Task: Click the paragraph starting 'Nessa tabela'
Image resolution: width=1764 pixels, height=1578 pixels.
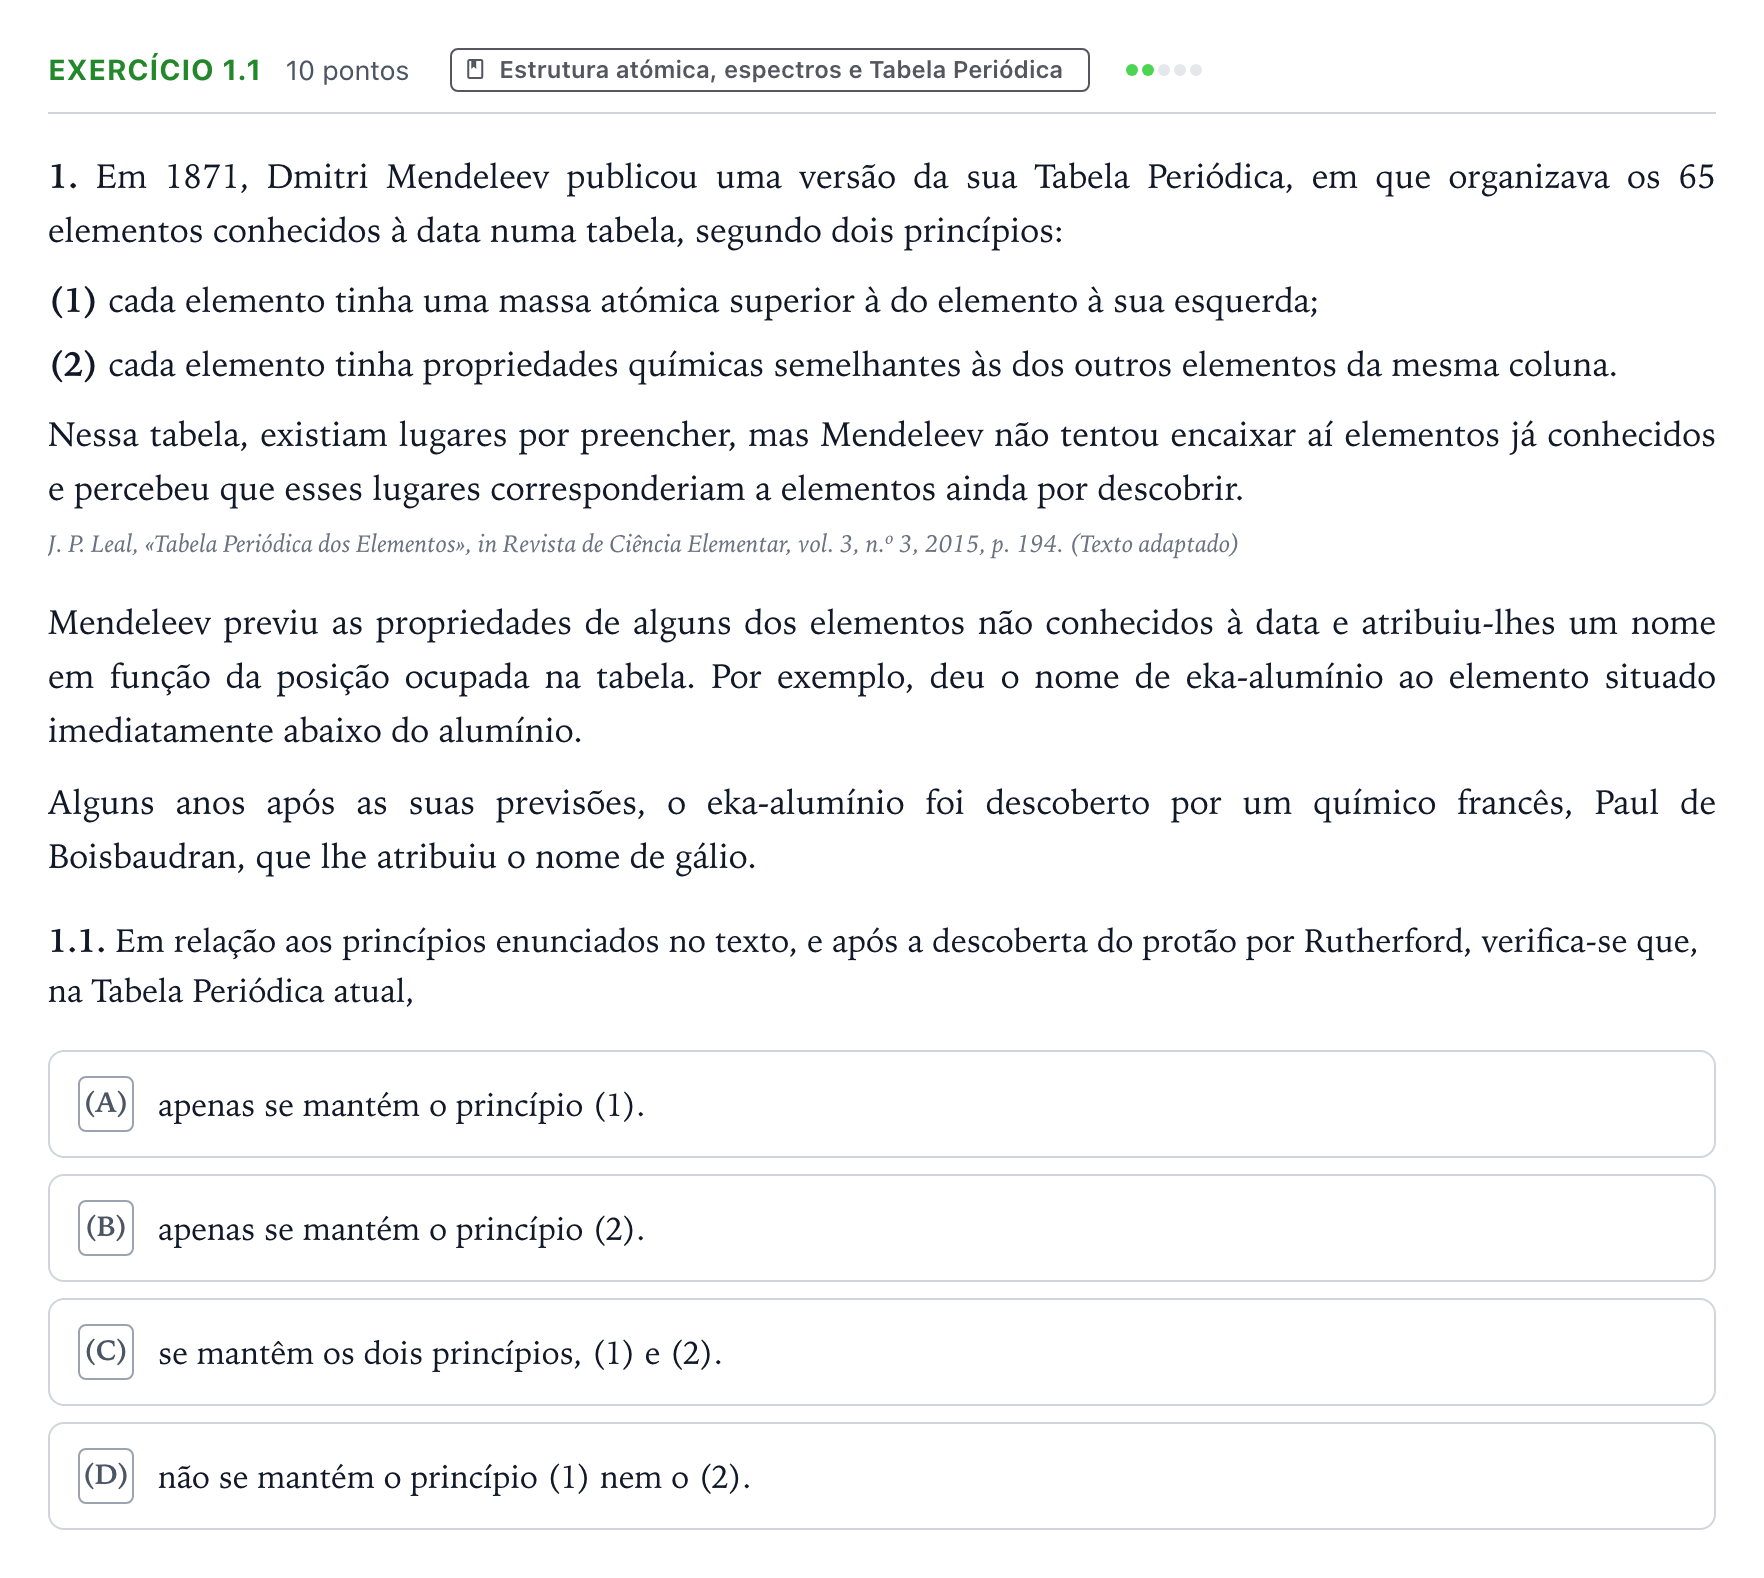Action: (881, 462)
